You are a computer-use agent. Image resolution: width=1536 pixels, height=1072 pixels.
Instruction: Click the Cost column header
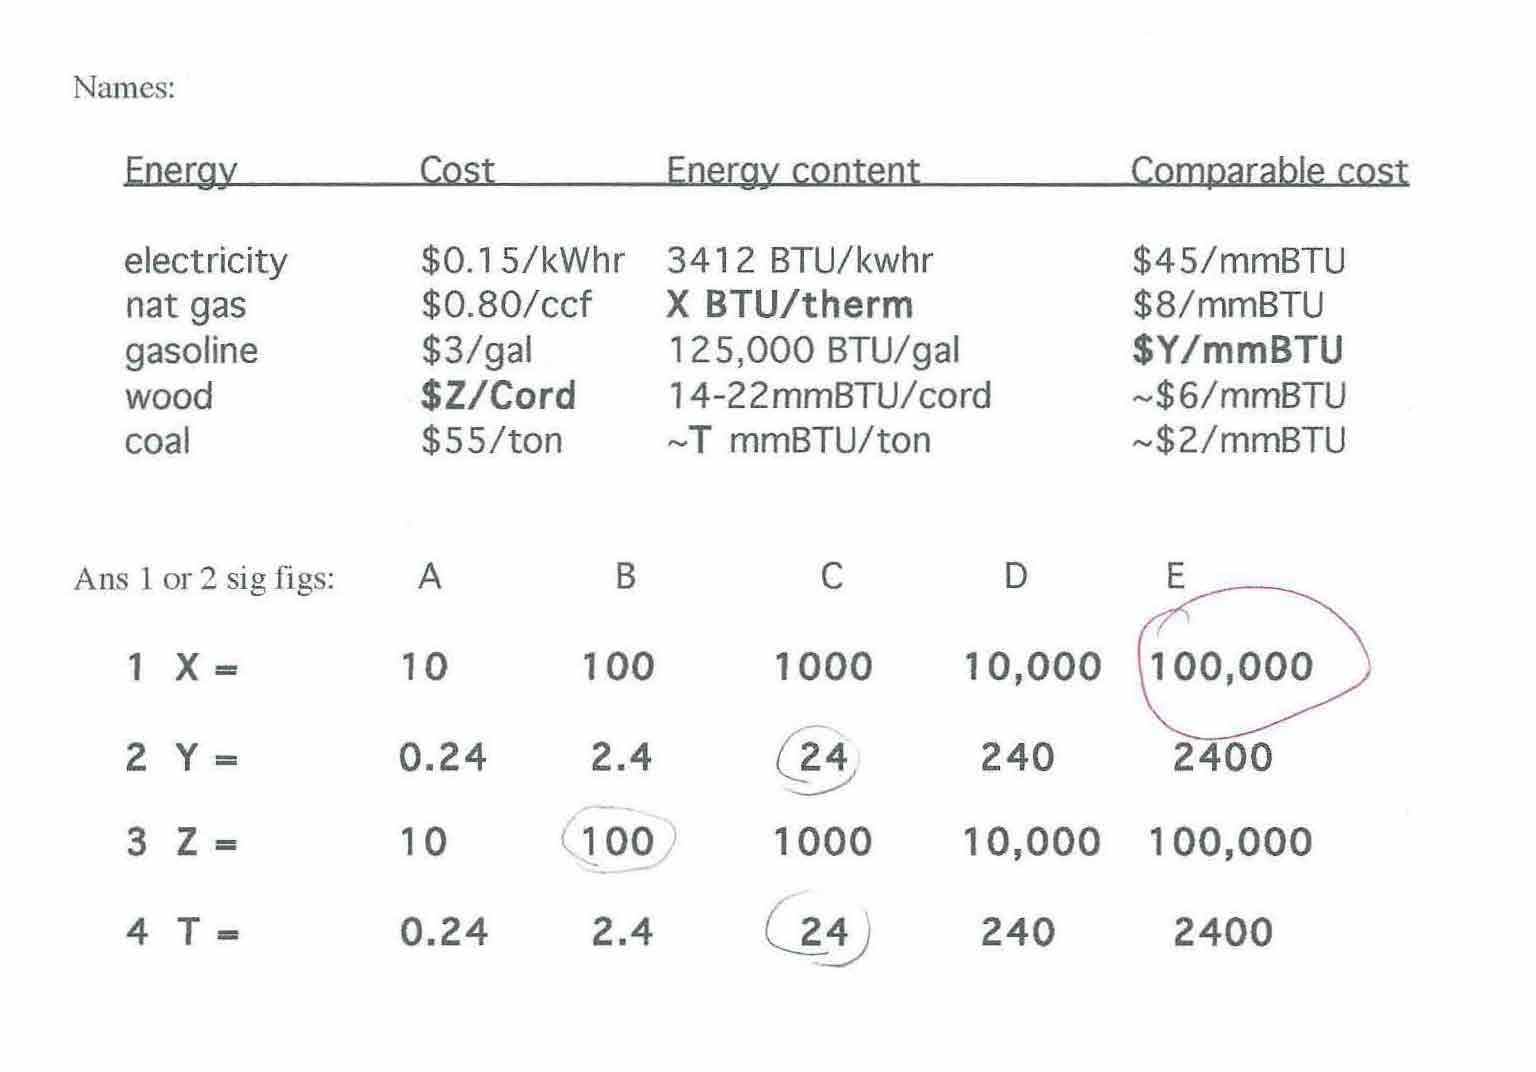coord(457,170)
